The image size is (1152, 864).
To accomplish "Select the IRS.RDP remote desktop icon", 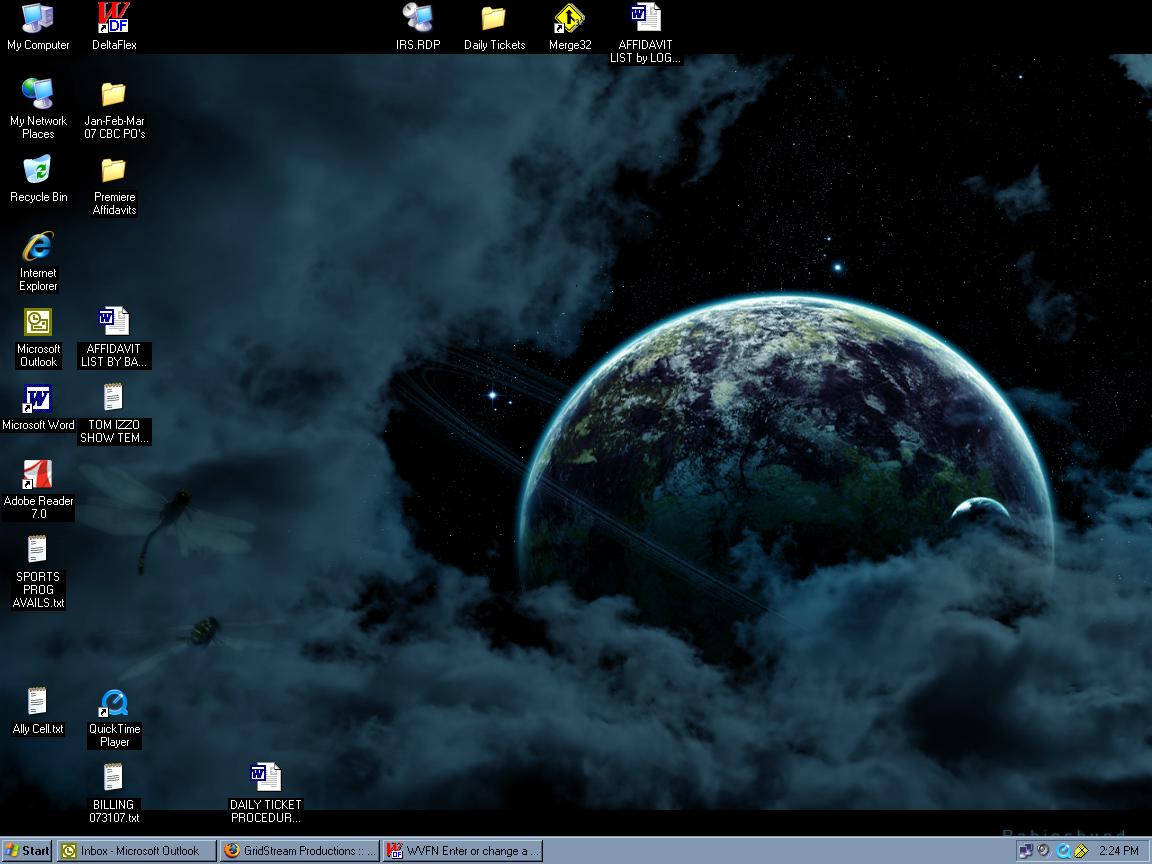I will [418, 19].
